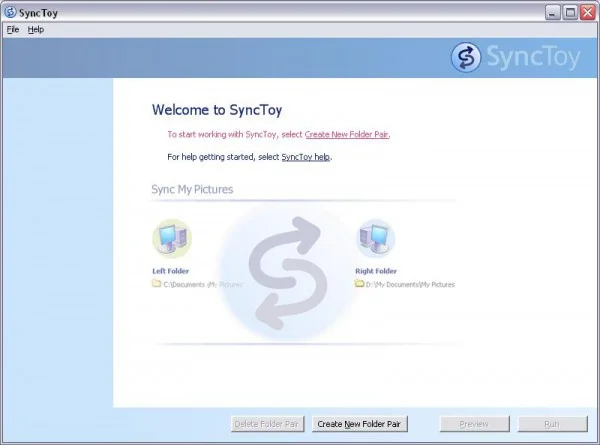Viewport: 600px width, 445px height.
Task: Close the SyncToy window
Action: pyautogui.click(x=588, y=13)
